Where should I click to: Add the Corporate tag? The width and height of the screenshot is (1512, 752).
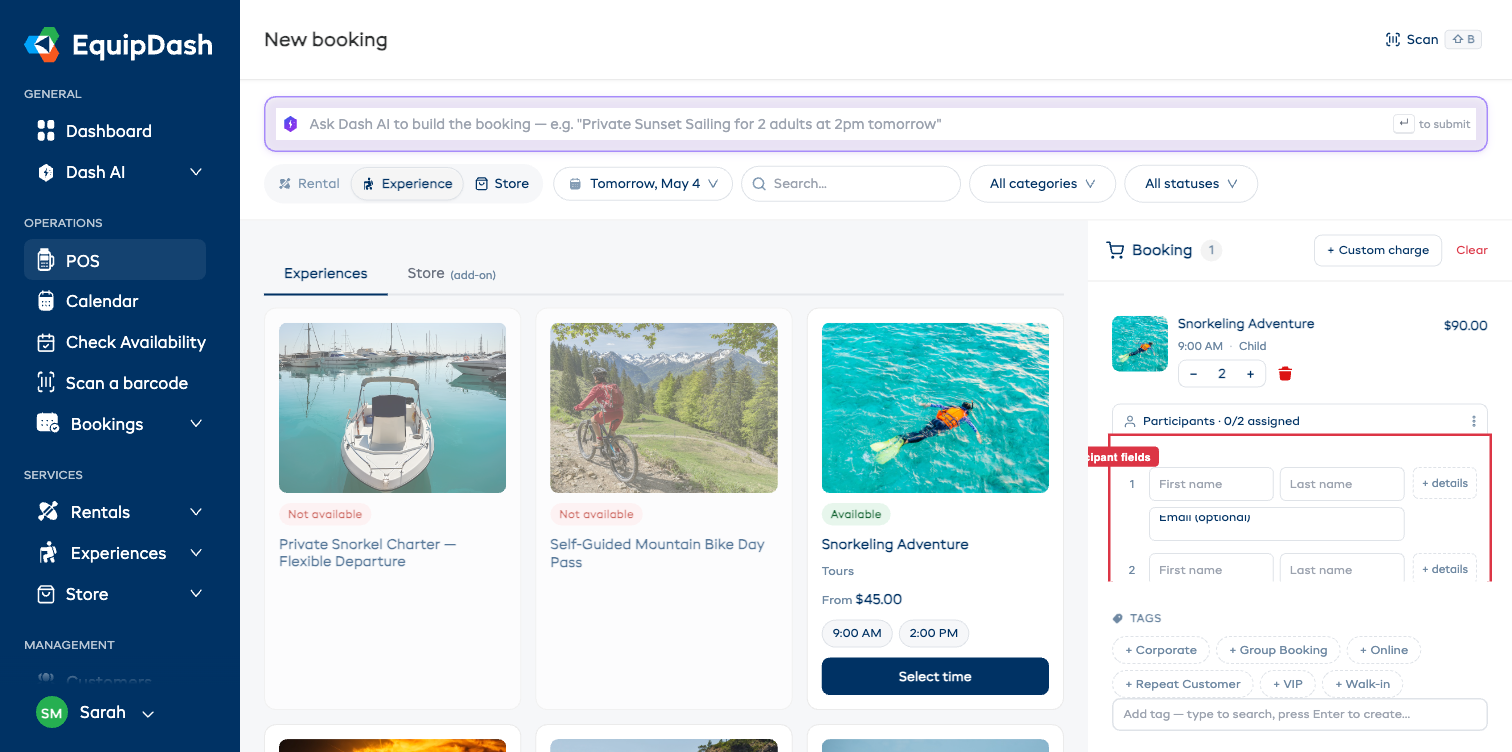(x=1161, y=650)
